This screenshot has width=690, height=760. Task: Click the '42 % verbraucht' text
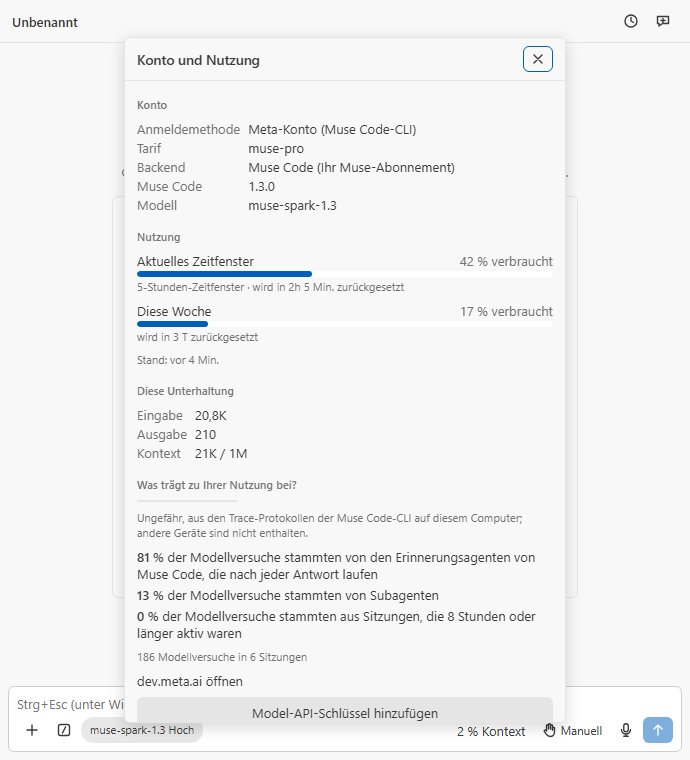(x=506, y=262)
